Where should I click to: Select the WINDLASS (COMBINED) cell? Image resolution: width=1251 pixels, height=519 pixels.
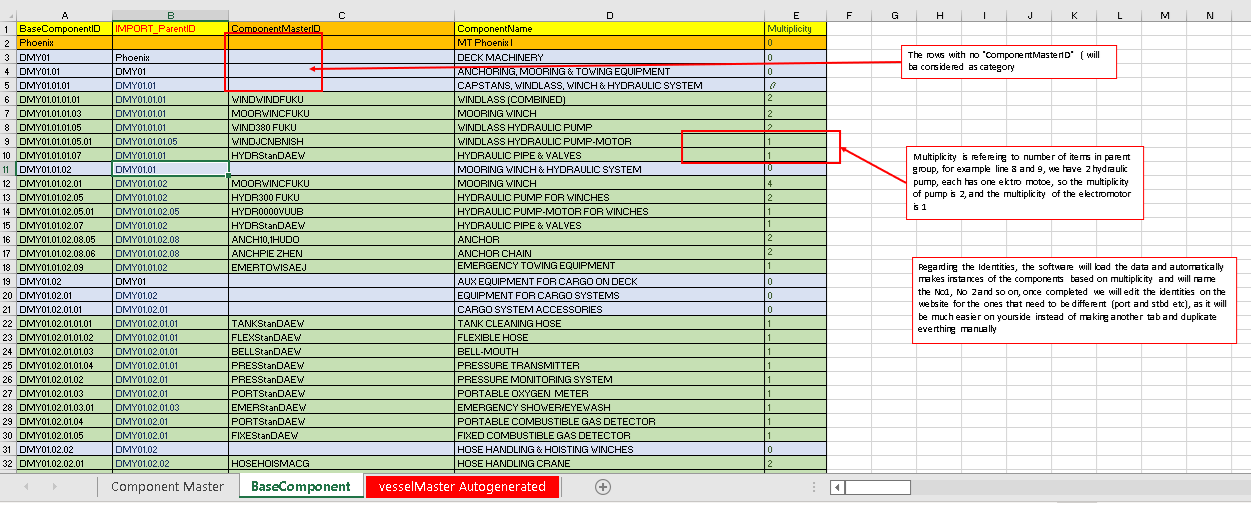pyautogui.click(x=609, y=99)
